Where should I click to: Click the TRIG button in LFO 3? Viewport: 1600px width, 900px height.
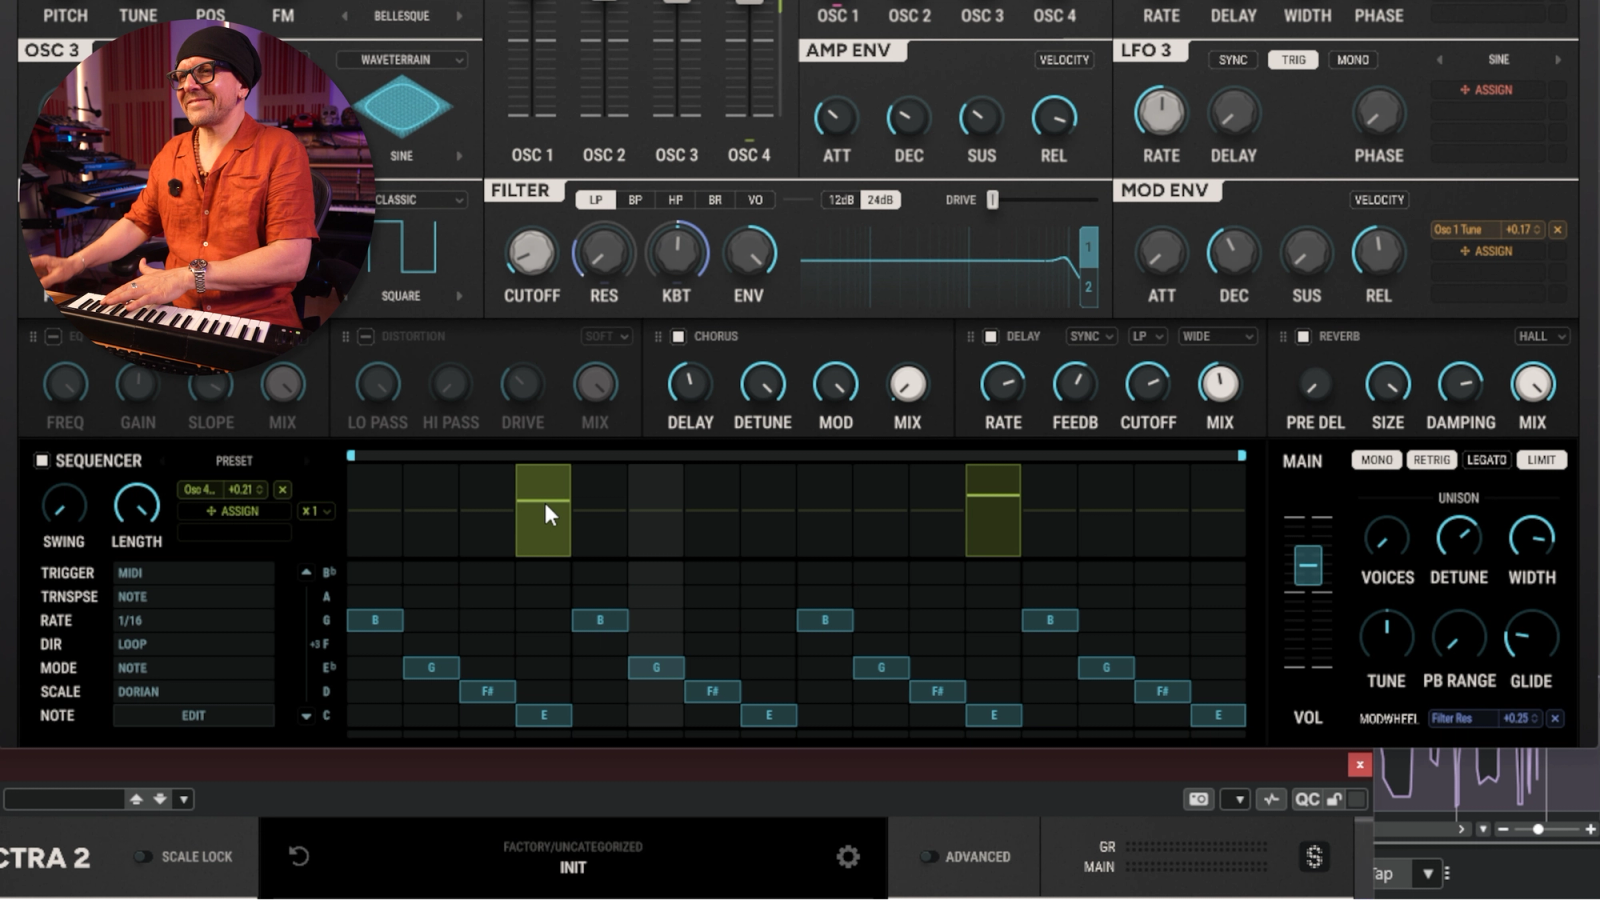tap(1293, 60)
